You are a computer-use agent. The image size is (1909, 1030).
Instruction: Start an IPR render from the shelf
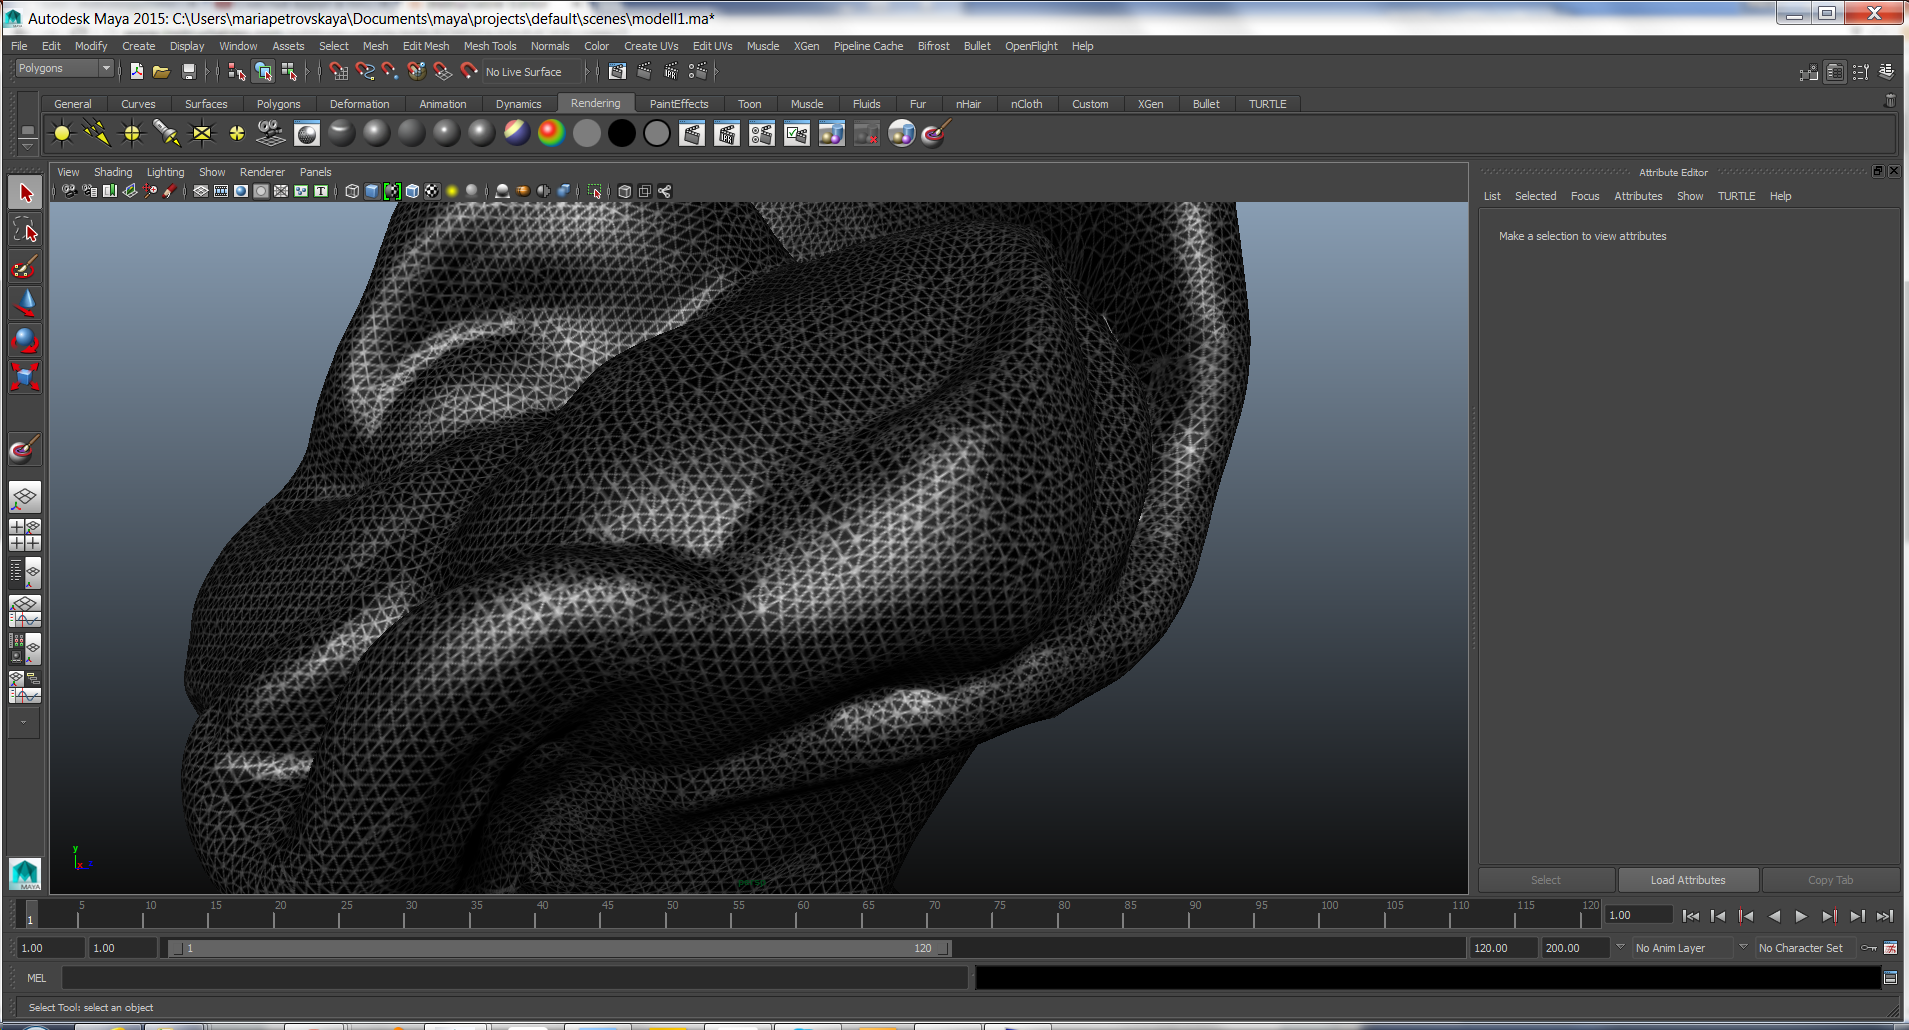[726, 133]
